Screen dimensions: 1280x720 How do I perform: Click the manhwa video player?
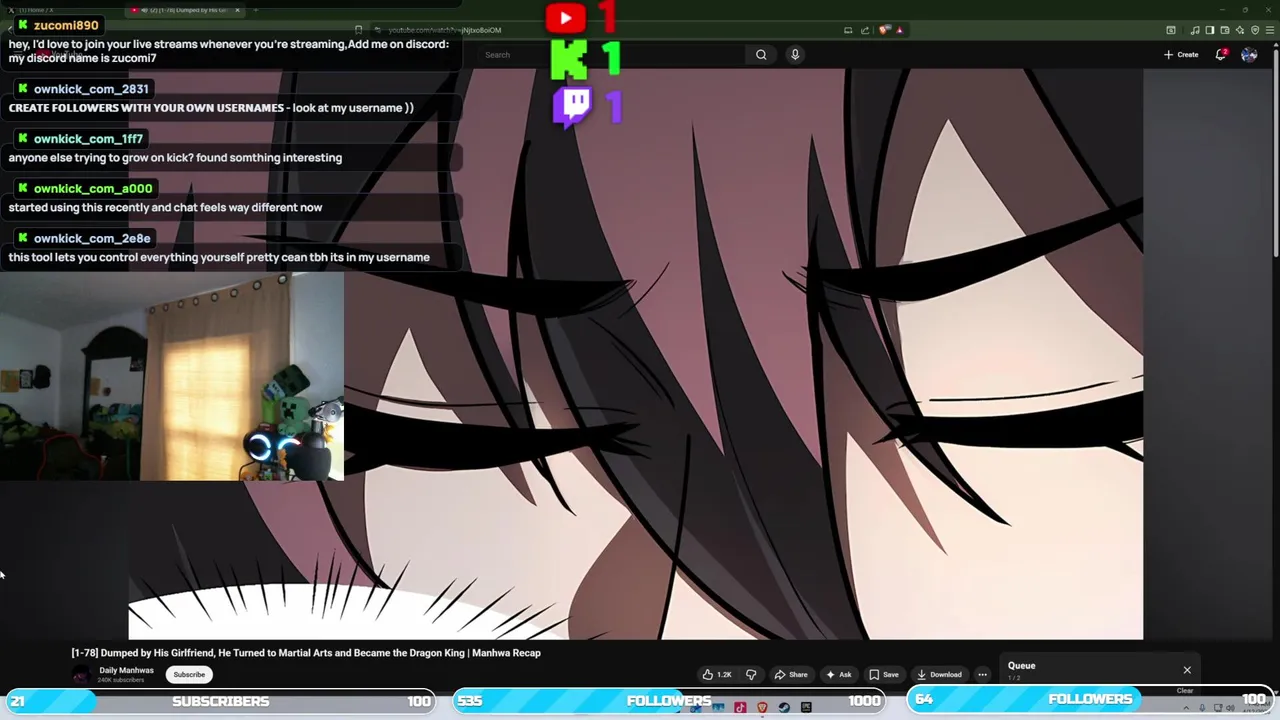(x=636, y=354)
